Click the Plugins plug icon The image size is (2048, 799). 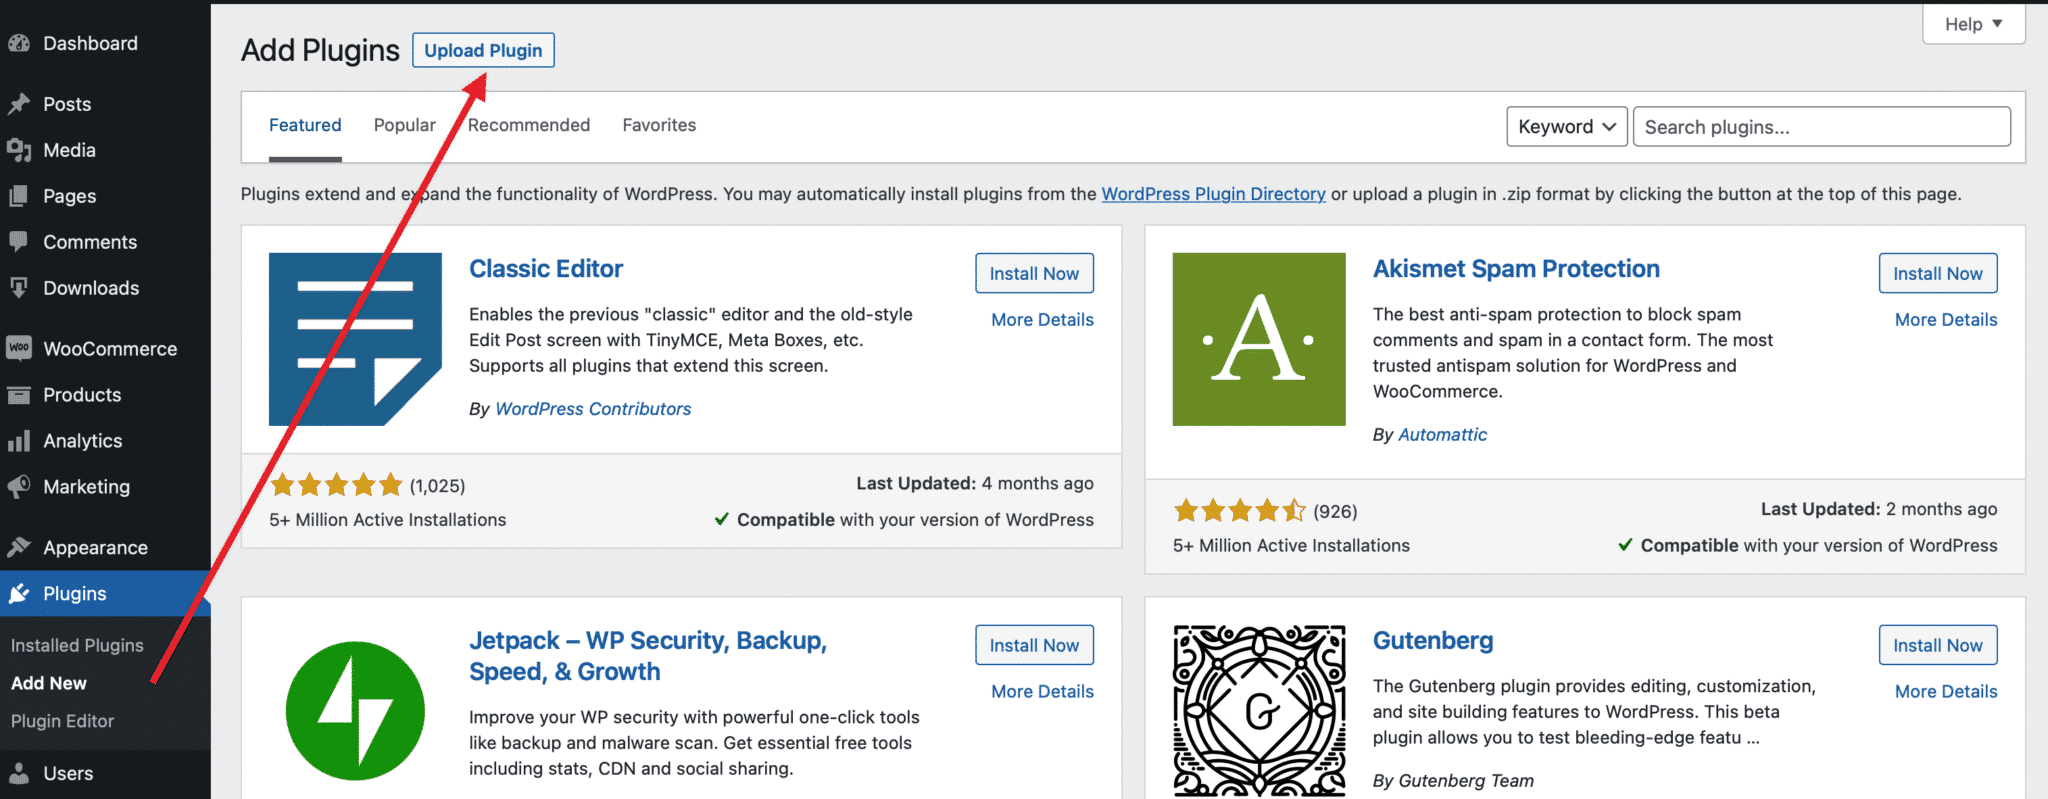18,594
